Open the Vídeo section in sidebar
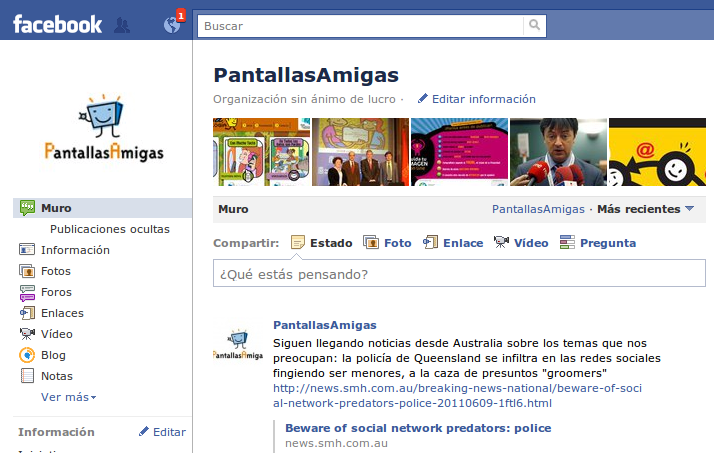Image resolution: width=714 pixels, height=453 pixels. pos(56,334)
